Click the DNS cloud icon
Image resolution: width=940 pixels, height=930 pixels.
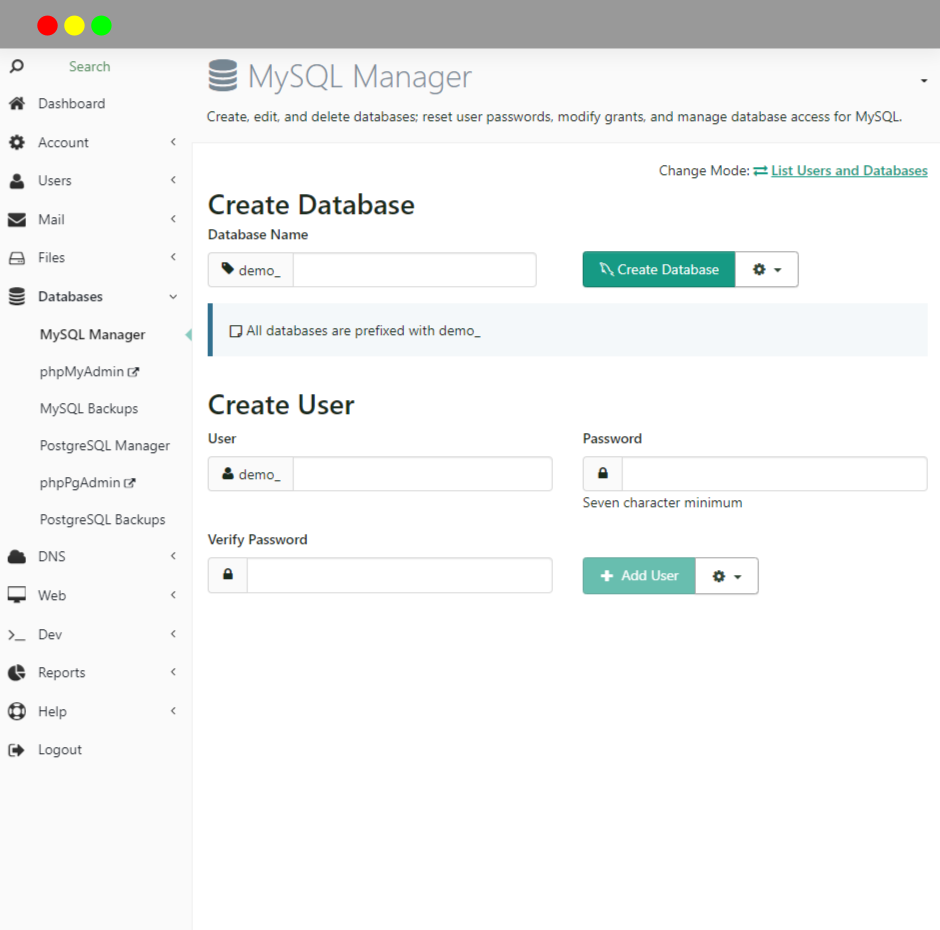click(x=17, y=556)
